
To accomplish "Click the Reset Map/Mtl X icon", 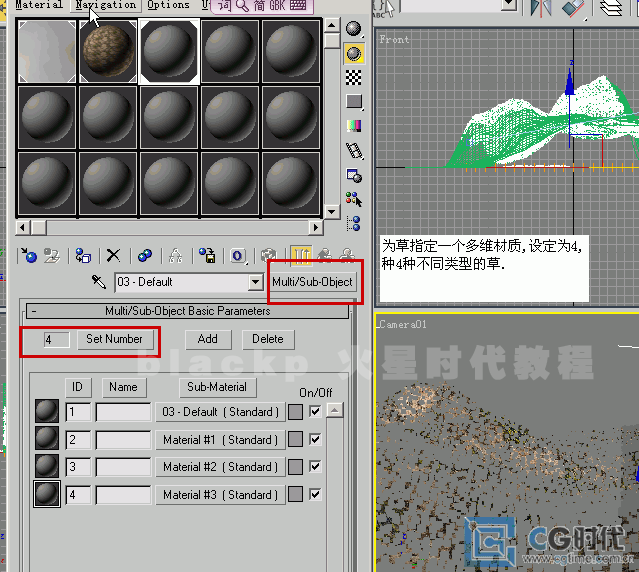I will pos(113,256).
